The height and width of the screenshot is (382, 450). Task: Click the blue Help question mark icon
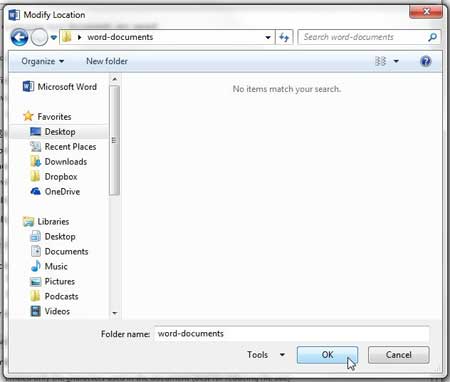click(x=426, y=61)
